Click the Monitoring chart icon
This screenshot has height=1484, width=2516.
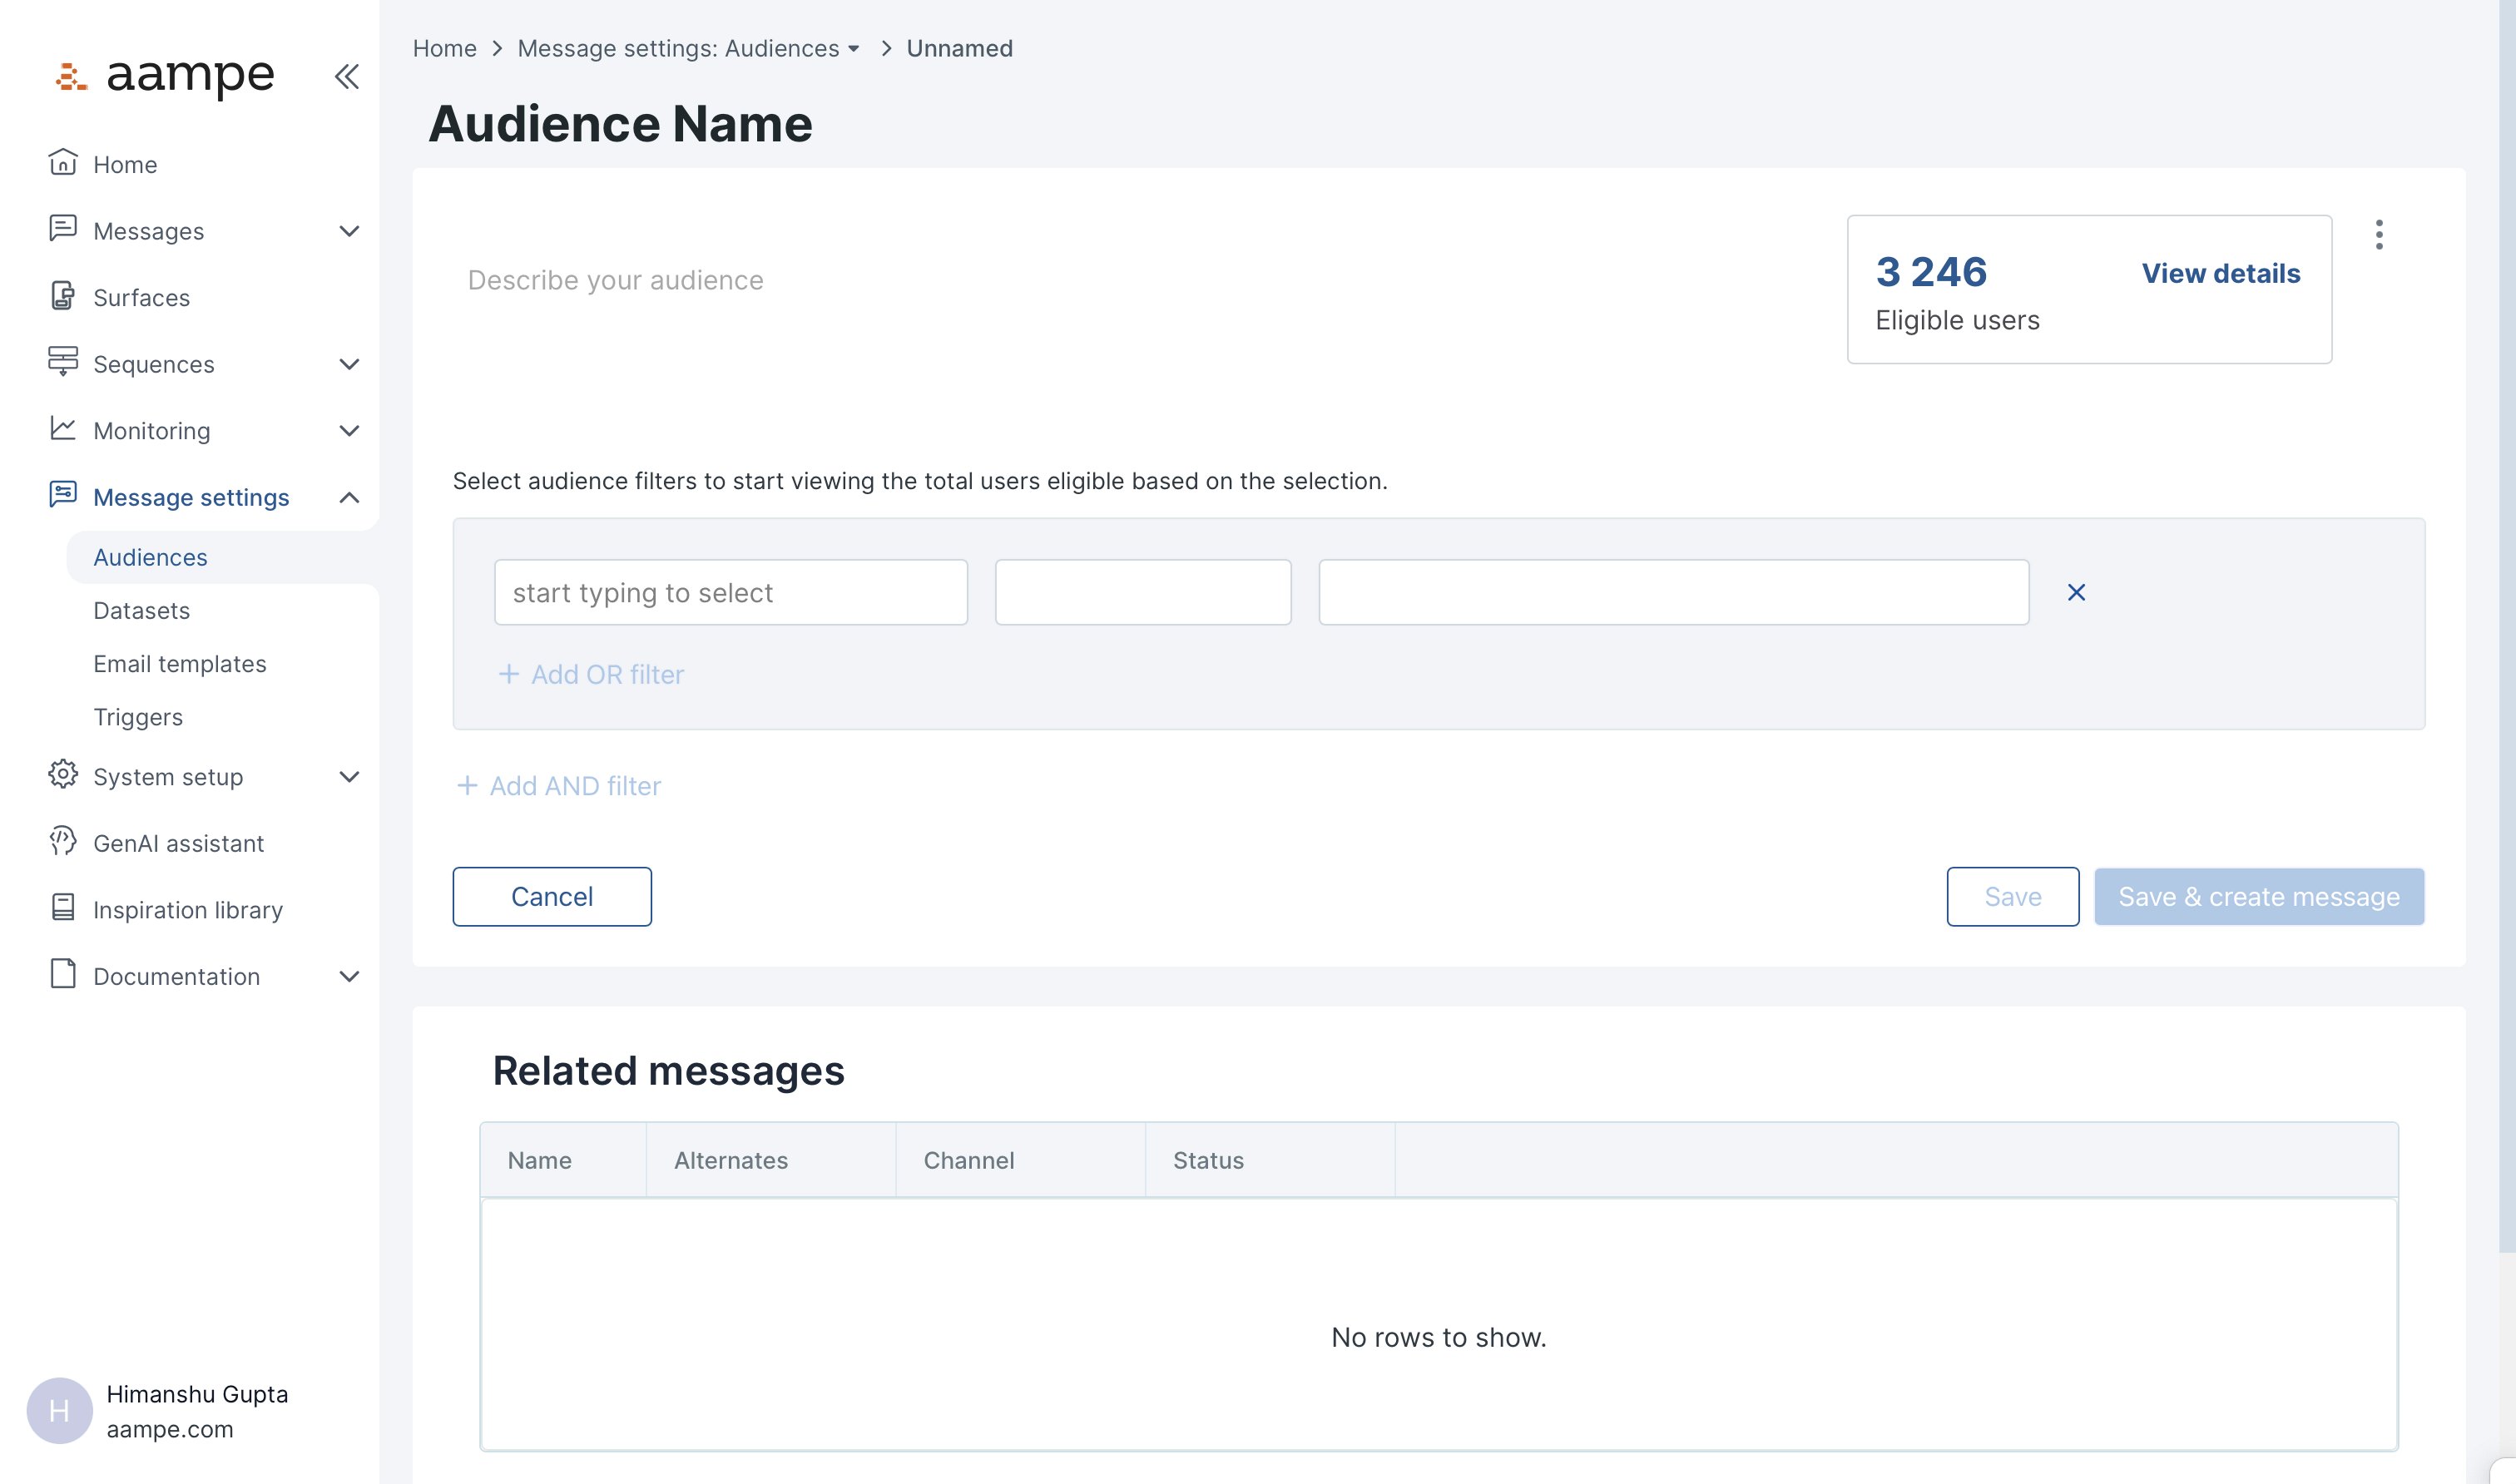pyautogui.click(x=62, y=429)
